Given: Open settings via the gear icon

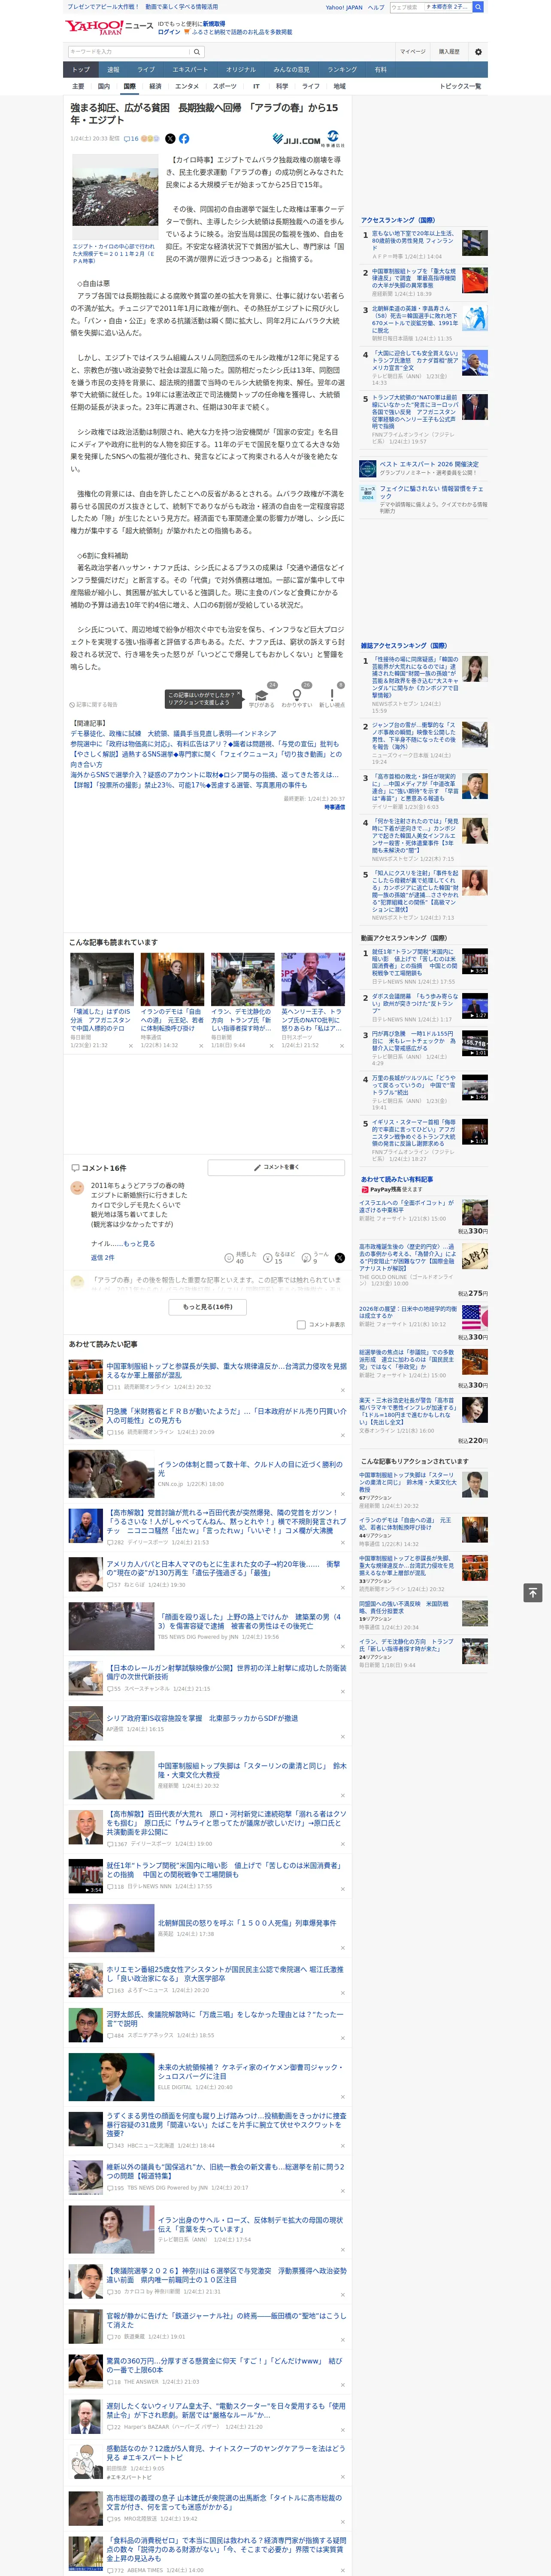Looking at the screenshot, I should pyautogui.click(x=478, y=51).
